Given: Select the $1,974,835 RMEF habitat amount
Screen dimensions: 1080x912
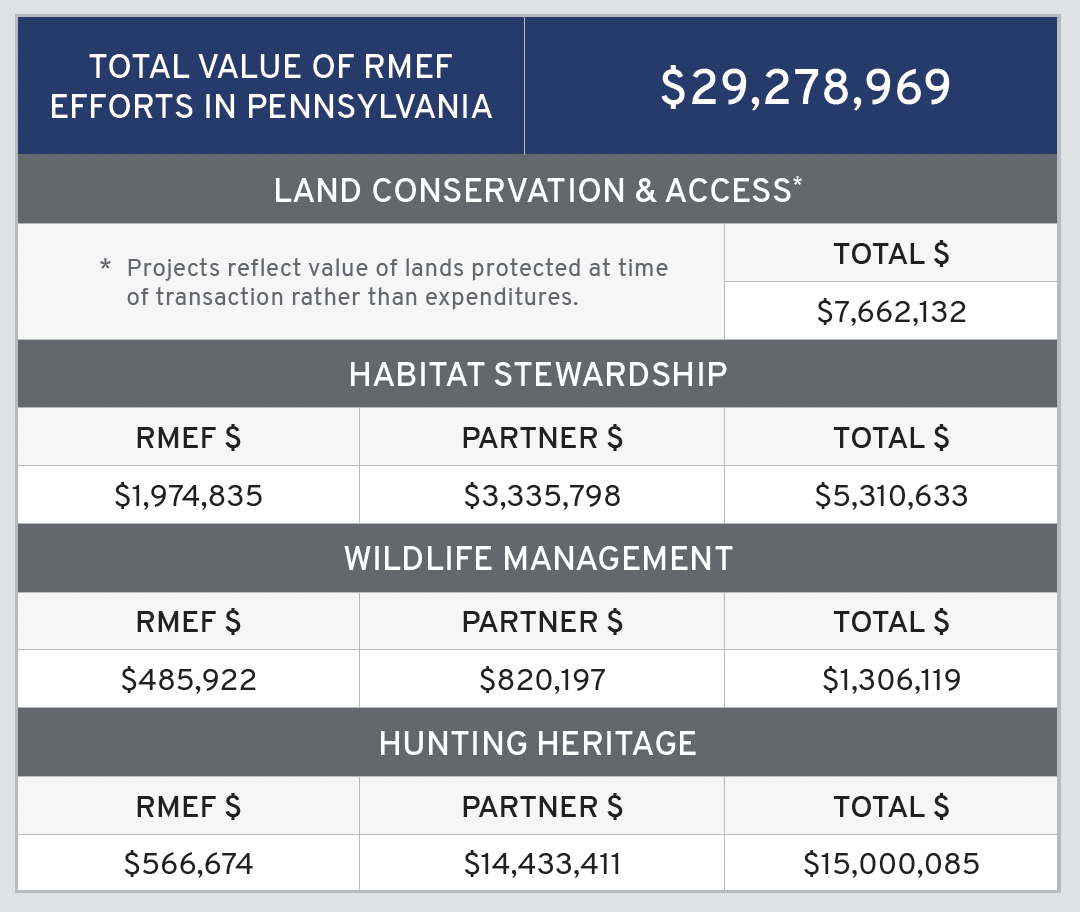Looking at the screenshot, I should click(x=189, y=495).
